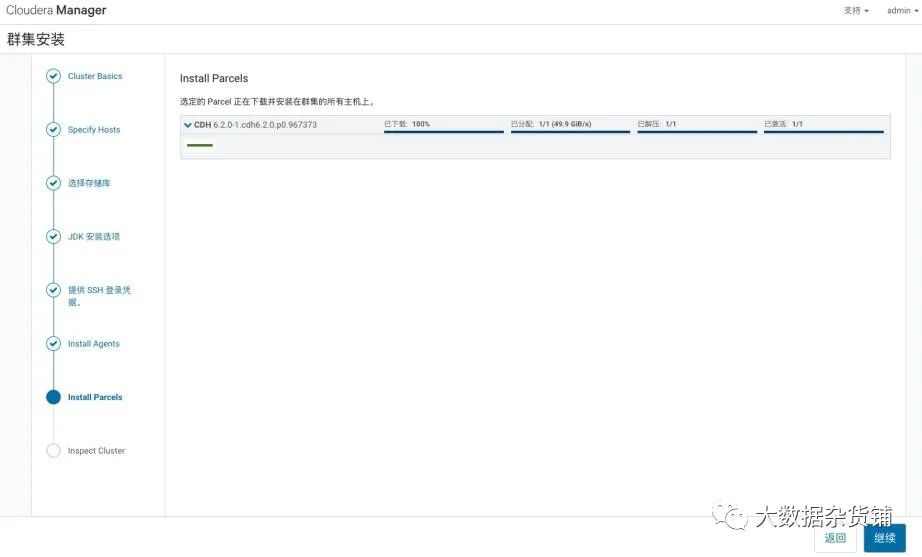Click the empty Inspect Cluster step circle
Viewport: 922px width, 557px height.
(54, 451)
